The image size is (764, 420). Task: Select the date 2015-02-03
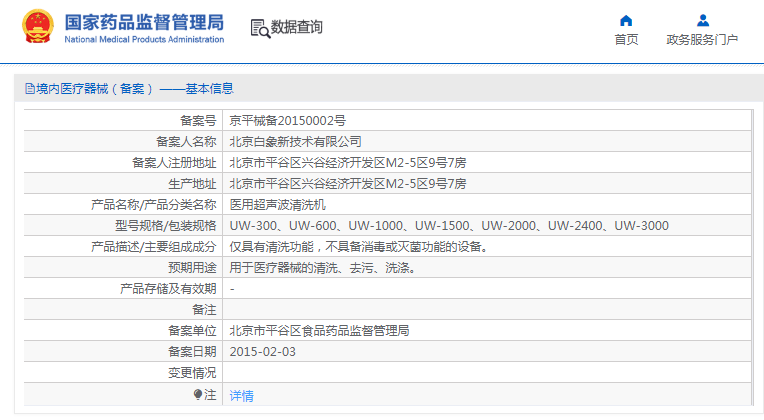coord(263,352)
